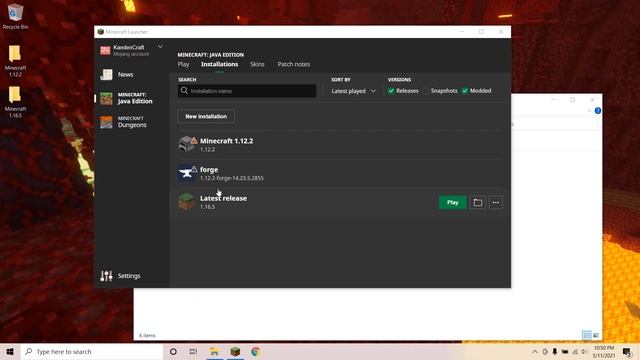Screen dimensions: 640x360
Task: Select the Minecraft 1.12.2 installation name
Action: pyautogui.click(x=227, y=141)
